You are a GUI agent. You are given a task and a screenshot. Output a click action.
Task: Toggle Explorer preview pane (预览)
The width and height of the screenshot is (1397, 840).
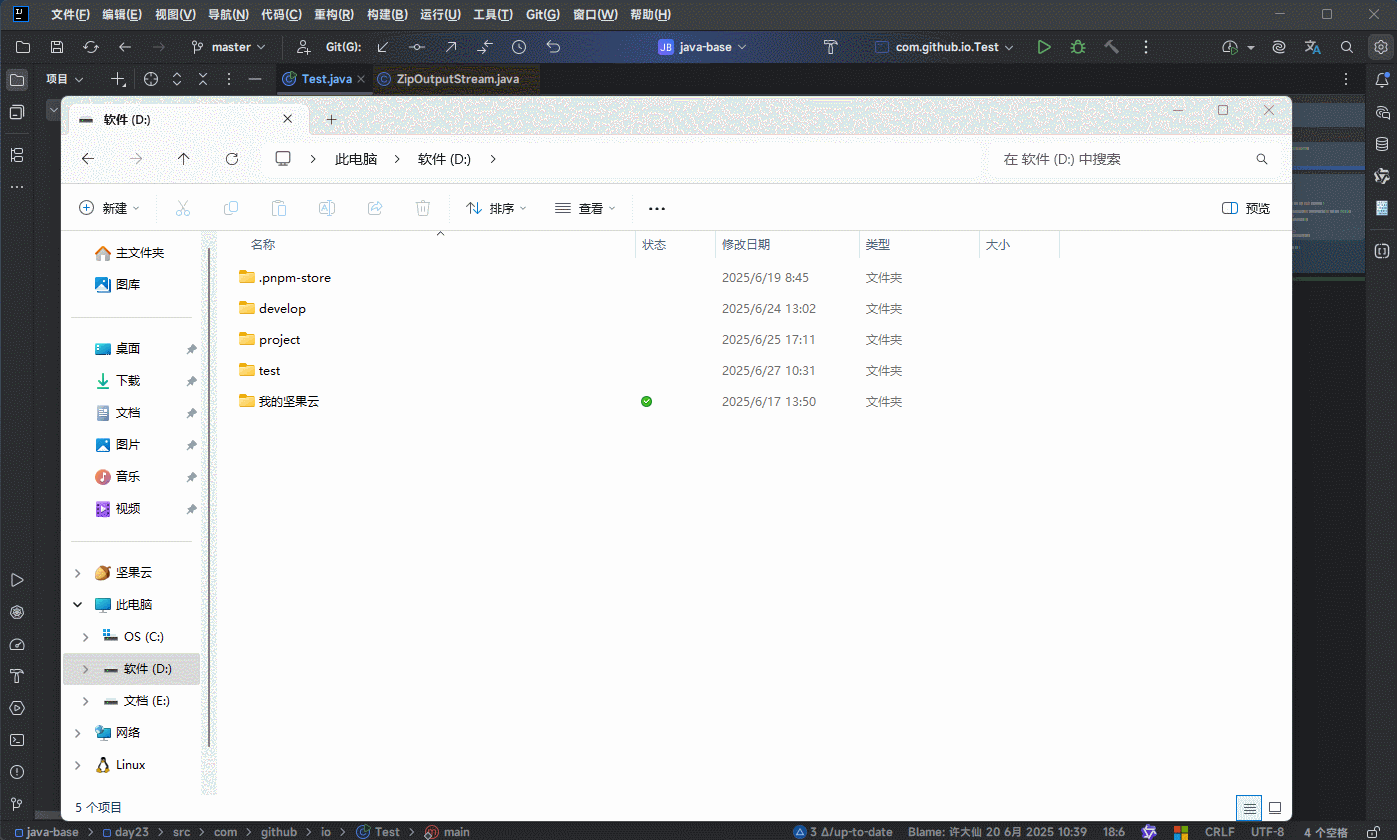tap(1246, 208)
